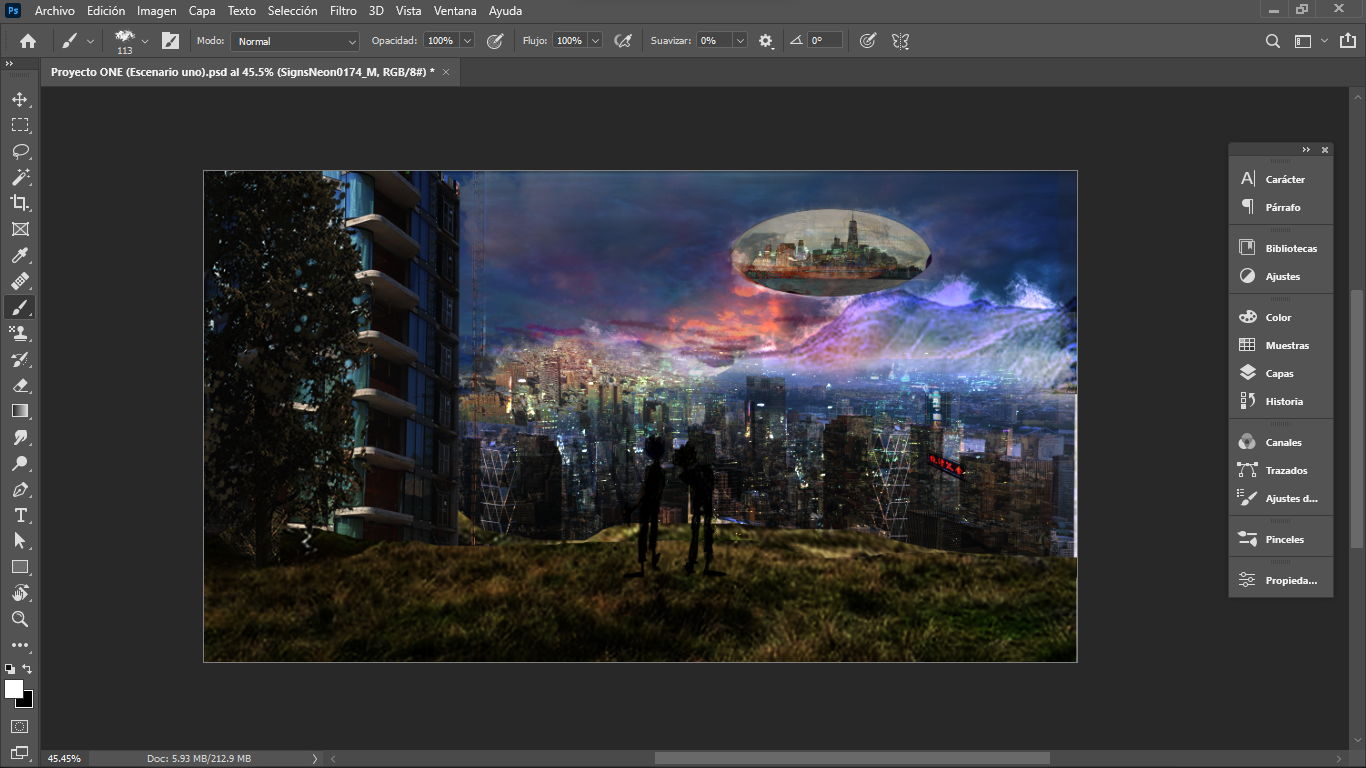Select the Move tool
The height and width of the screenshot is (768, 1366).
click(20, 100)
